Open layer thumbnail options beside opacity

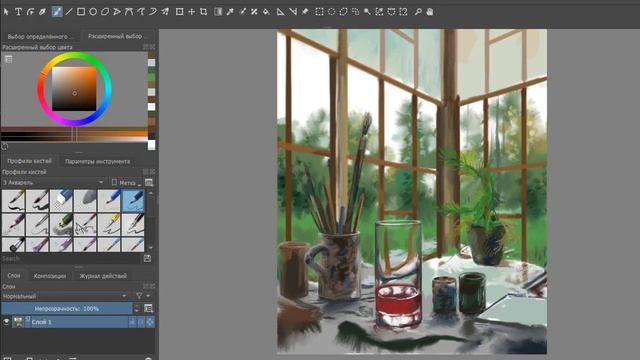(x=149, y=309)
